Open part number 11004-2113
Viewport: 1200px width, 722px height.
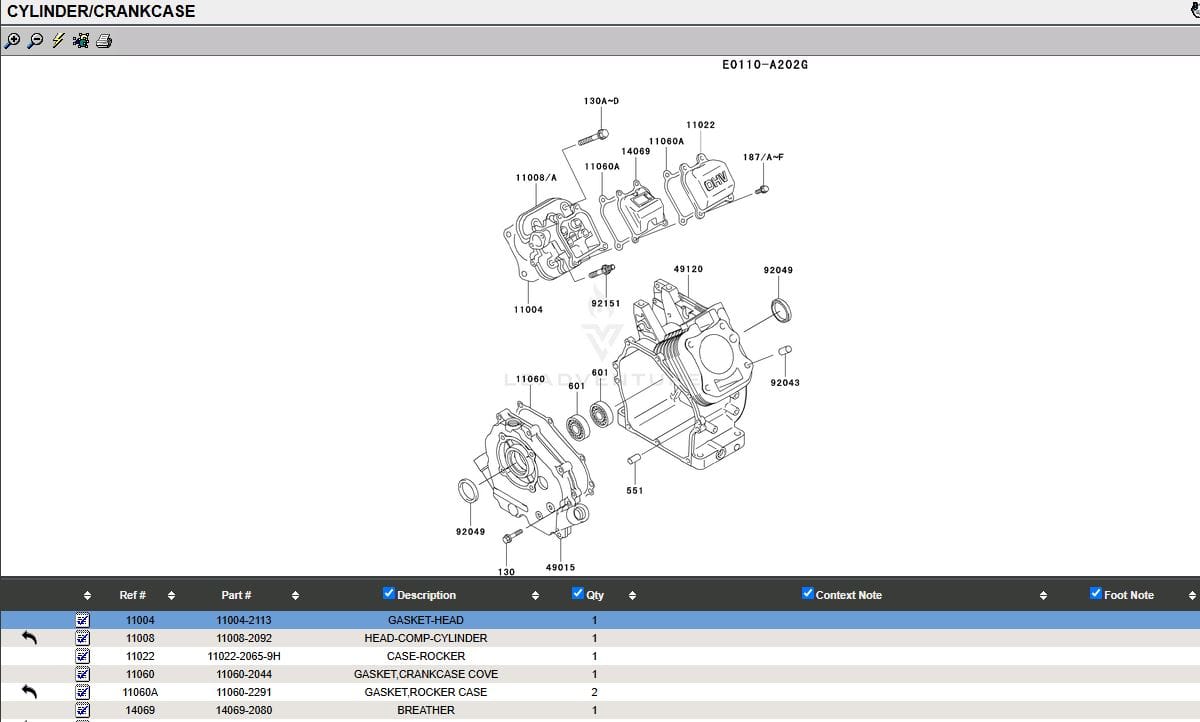243,620
